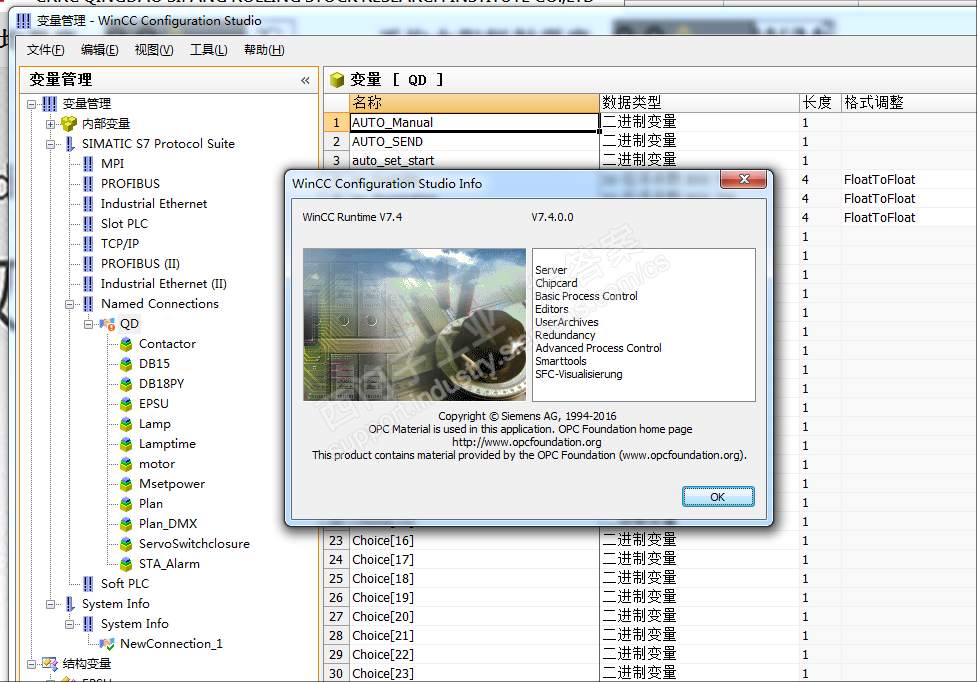Click the data type cell for Choice[23]
The height and width of the screenshot is (682, 977).
click(699, 674)
